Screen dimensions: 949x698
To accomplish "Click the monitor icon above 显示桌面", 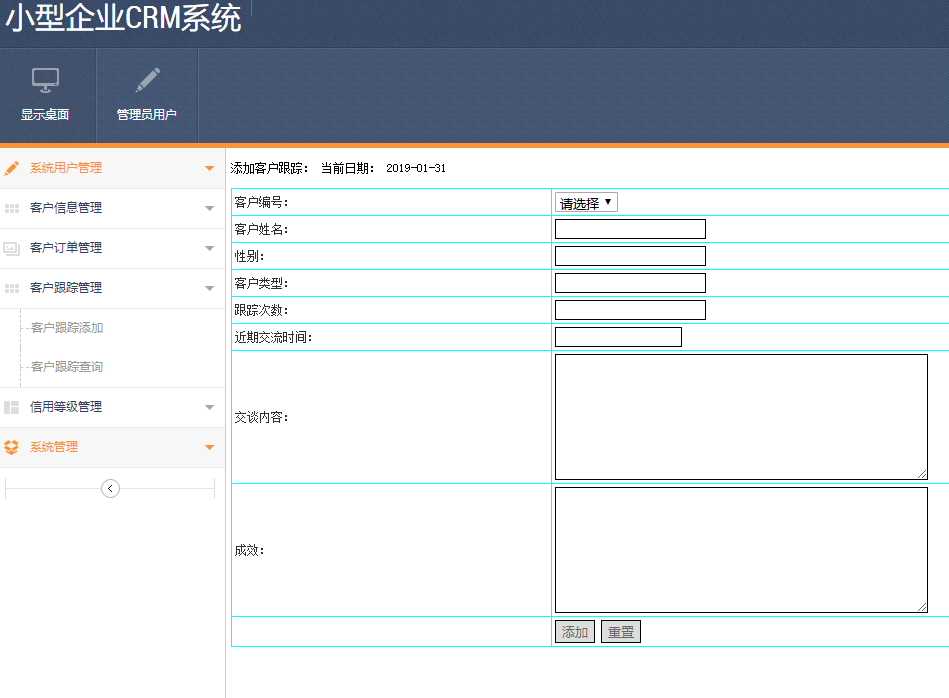I will (45, 80).
